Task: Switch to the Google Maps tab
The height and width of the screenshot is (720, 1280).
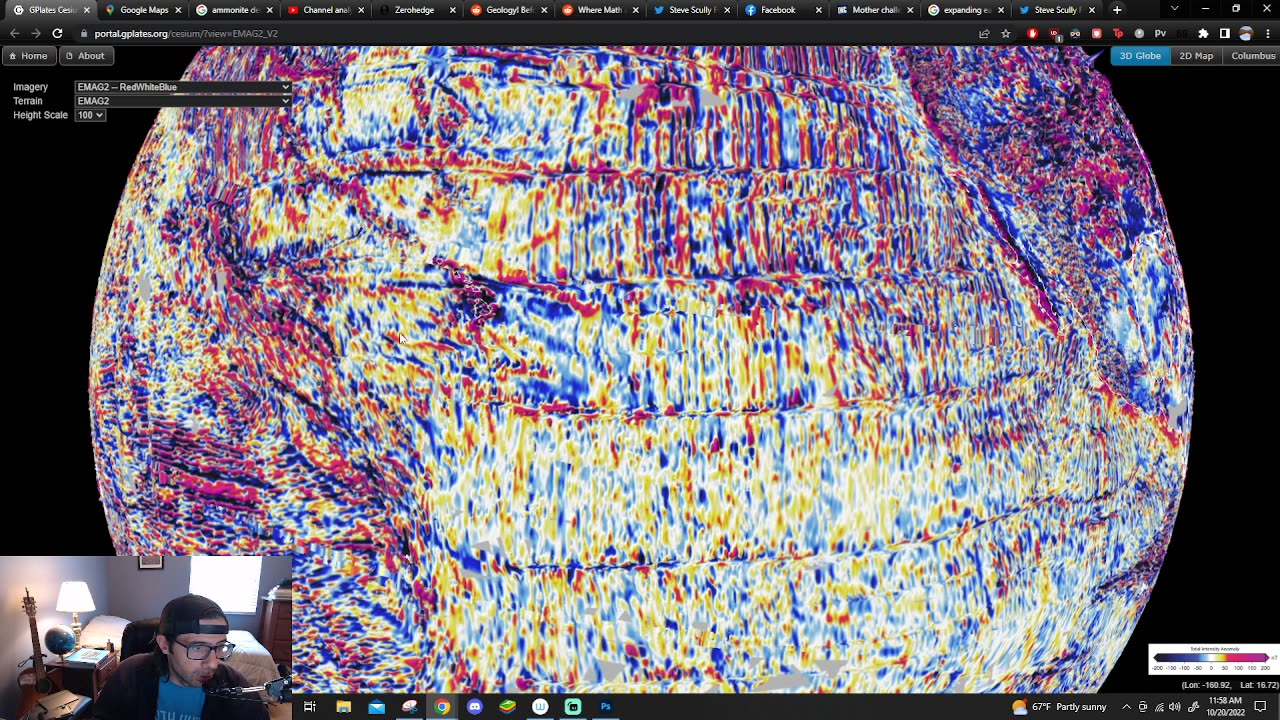Action: tap(144, 10)
